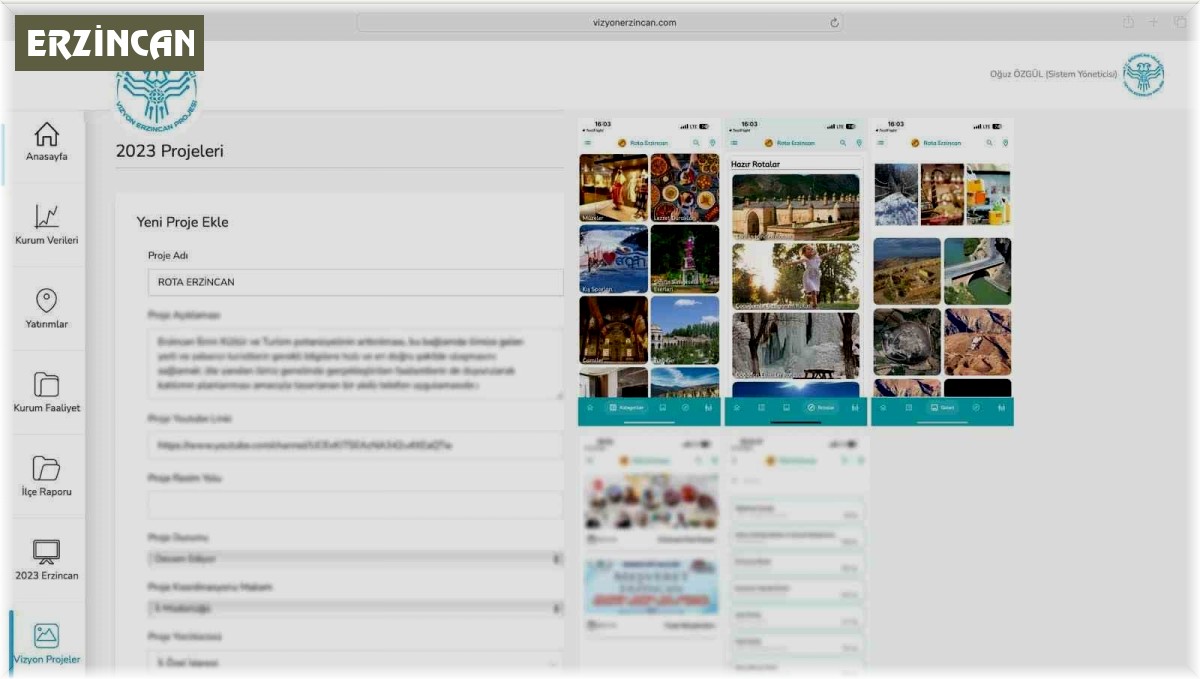Open the İlçe Raporu folder icon

(46, 468)
